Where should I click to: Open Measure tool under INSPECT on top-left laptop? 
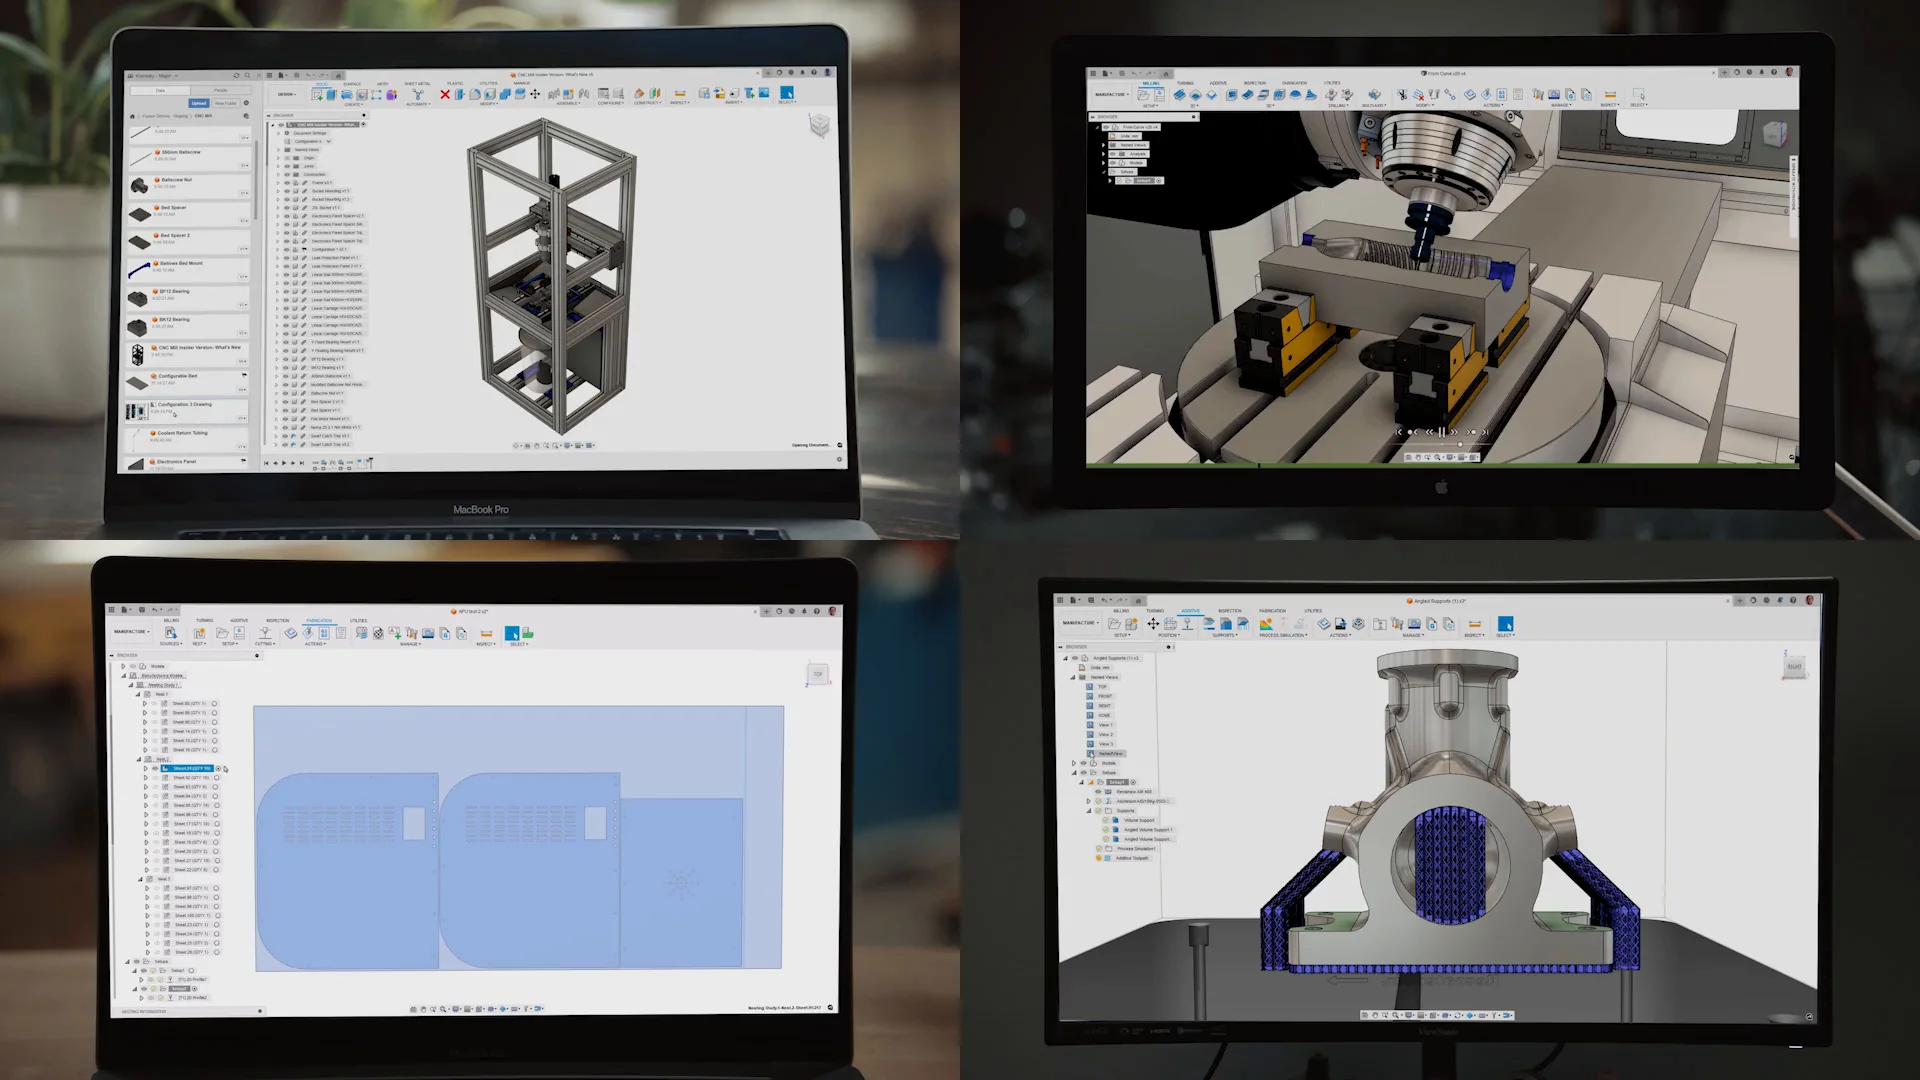click(x=680, y=93)
